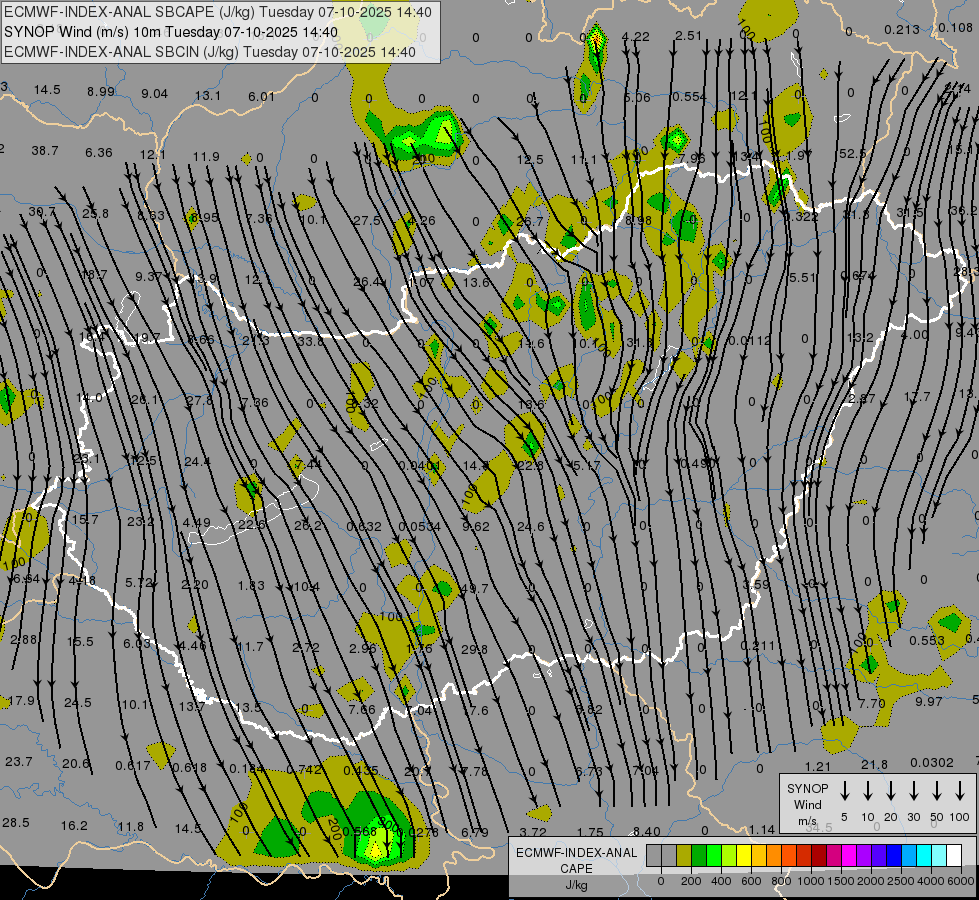Click the 4000 tick label on CAPE scale
979x900 pixels.
931,881
